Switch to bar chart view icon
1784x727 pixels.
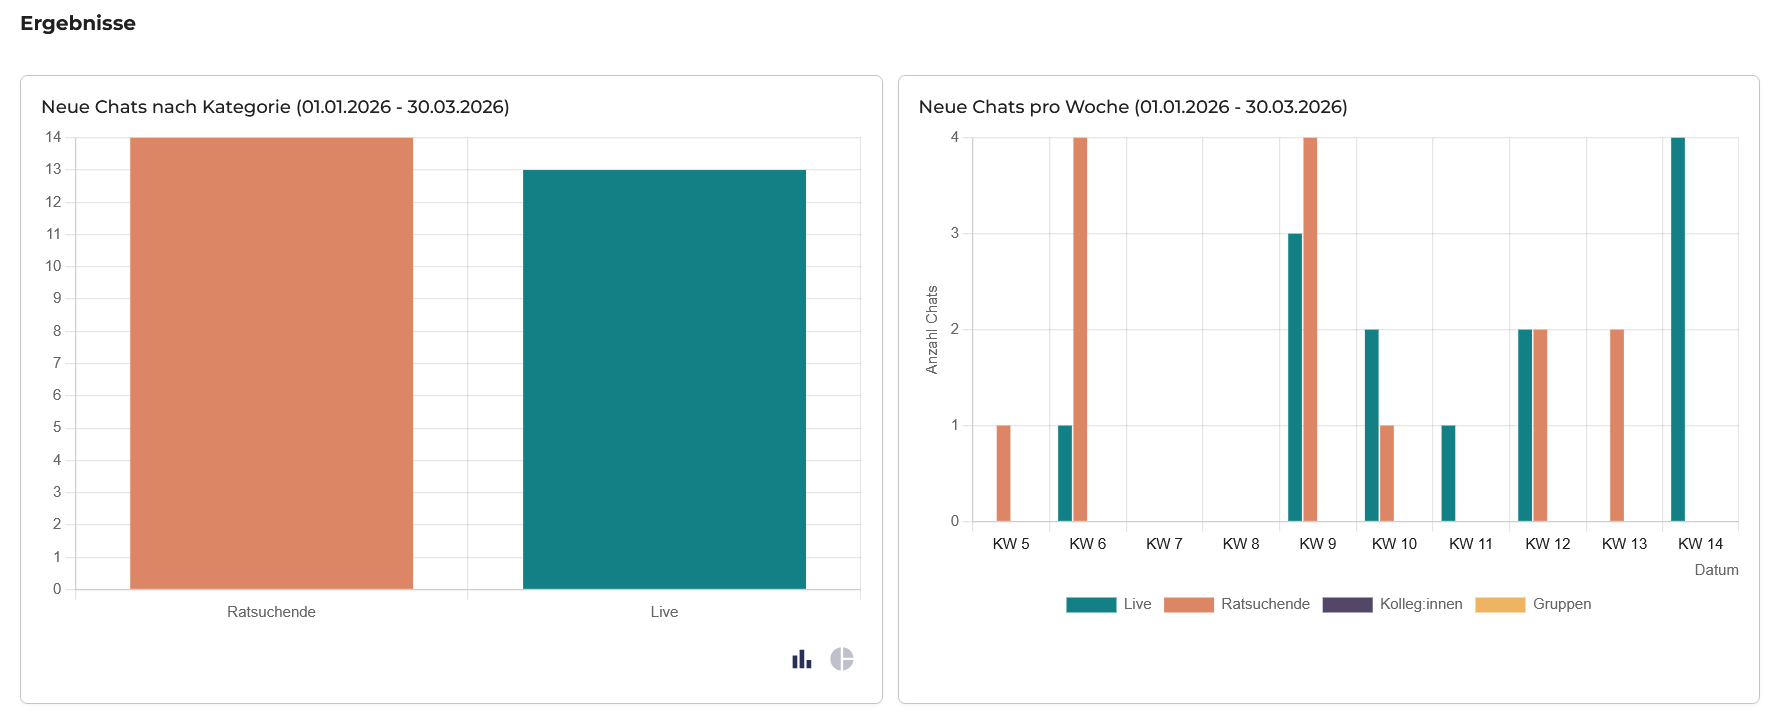click(x=801, y=659)
